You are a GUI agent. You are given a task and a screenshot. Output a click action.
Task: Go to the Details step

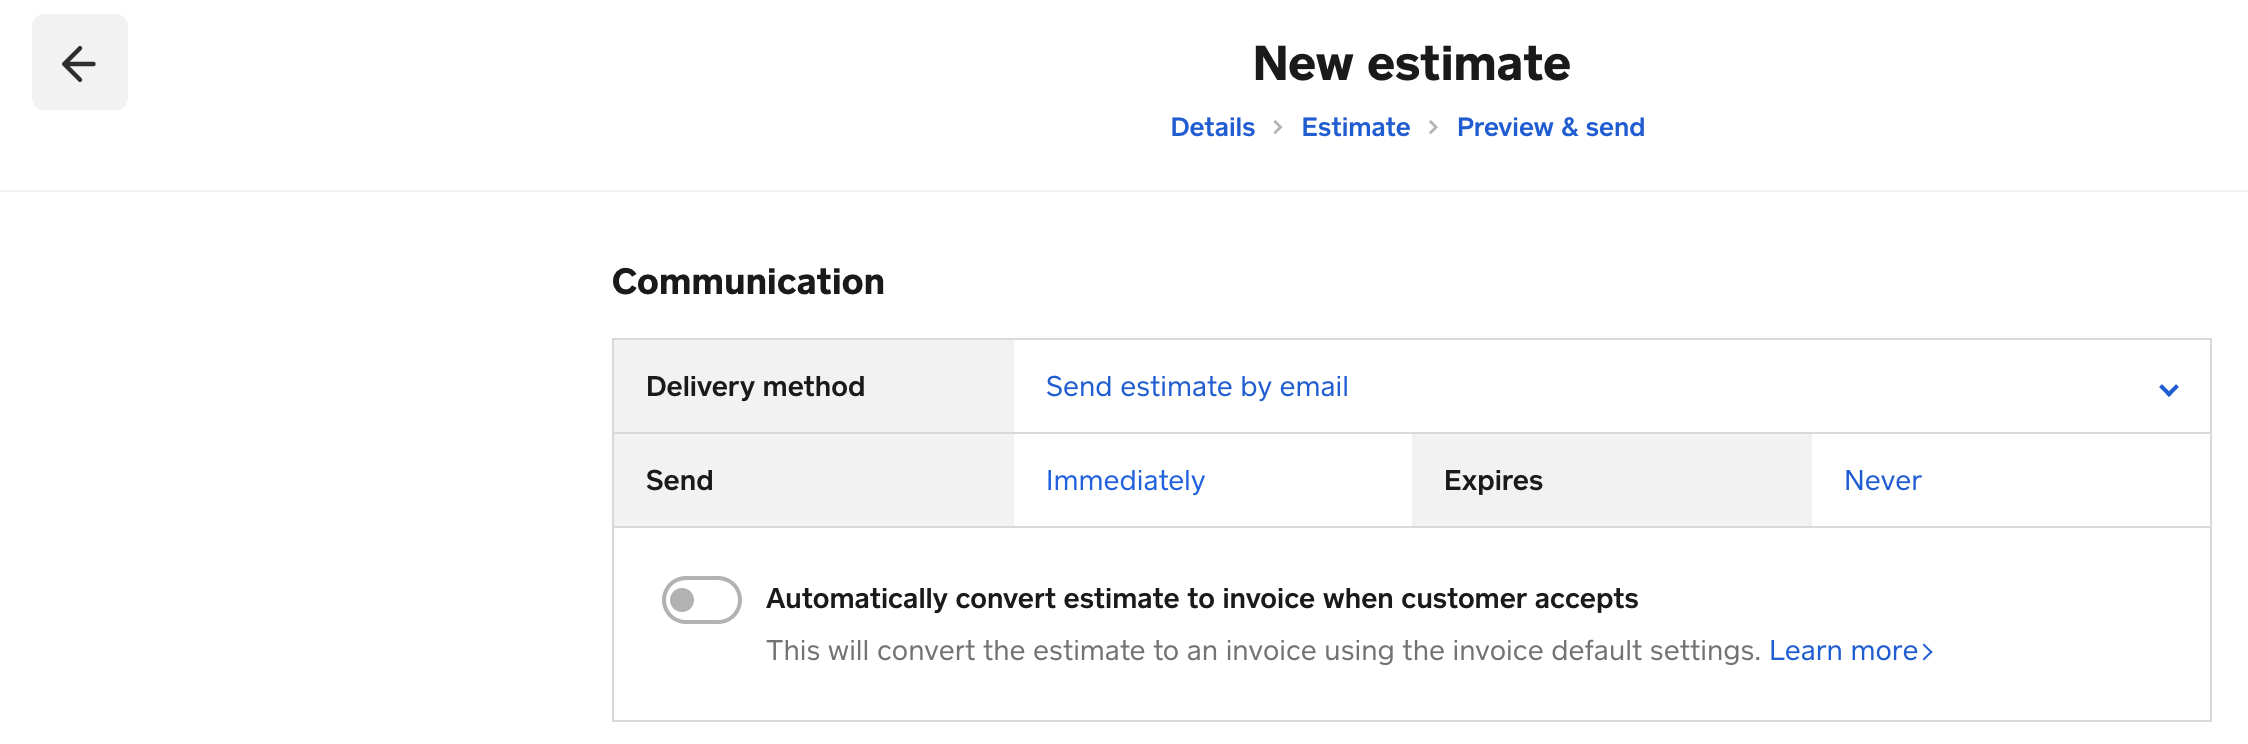1212,127
